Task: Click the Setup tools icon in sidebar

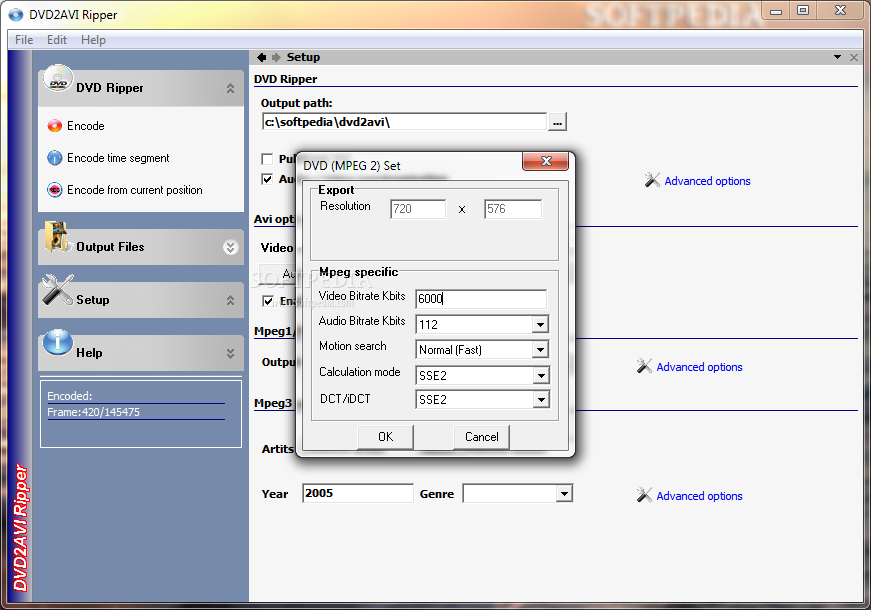Action: tap(58, 290)
